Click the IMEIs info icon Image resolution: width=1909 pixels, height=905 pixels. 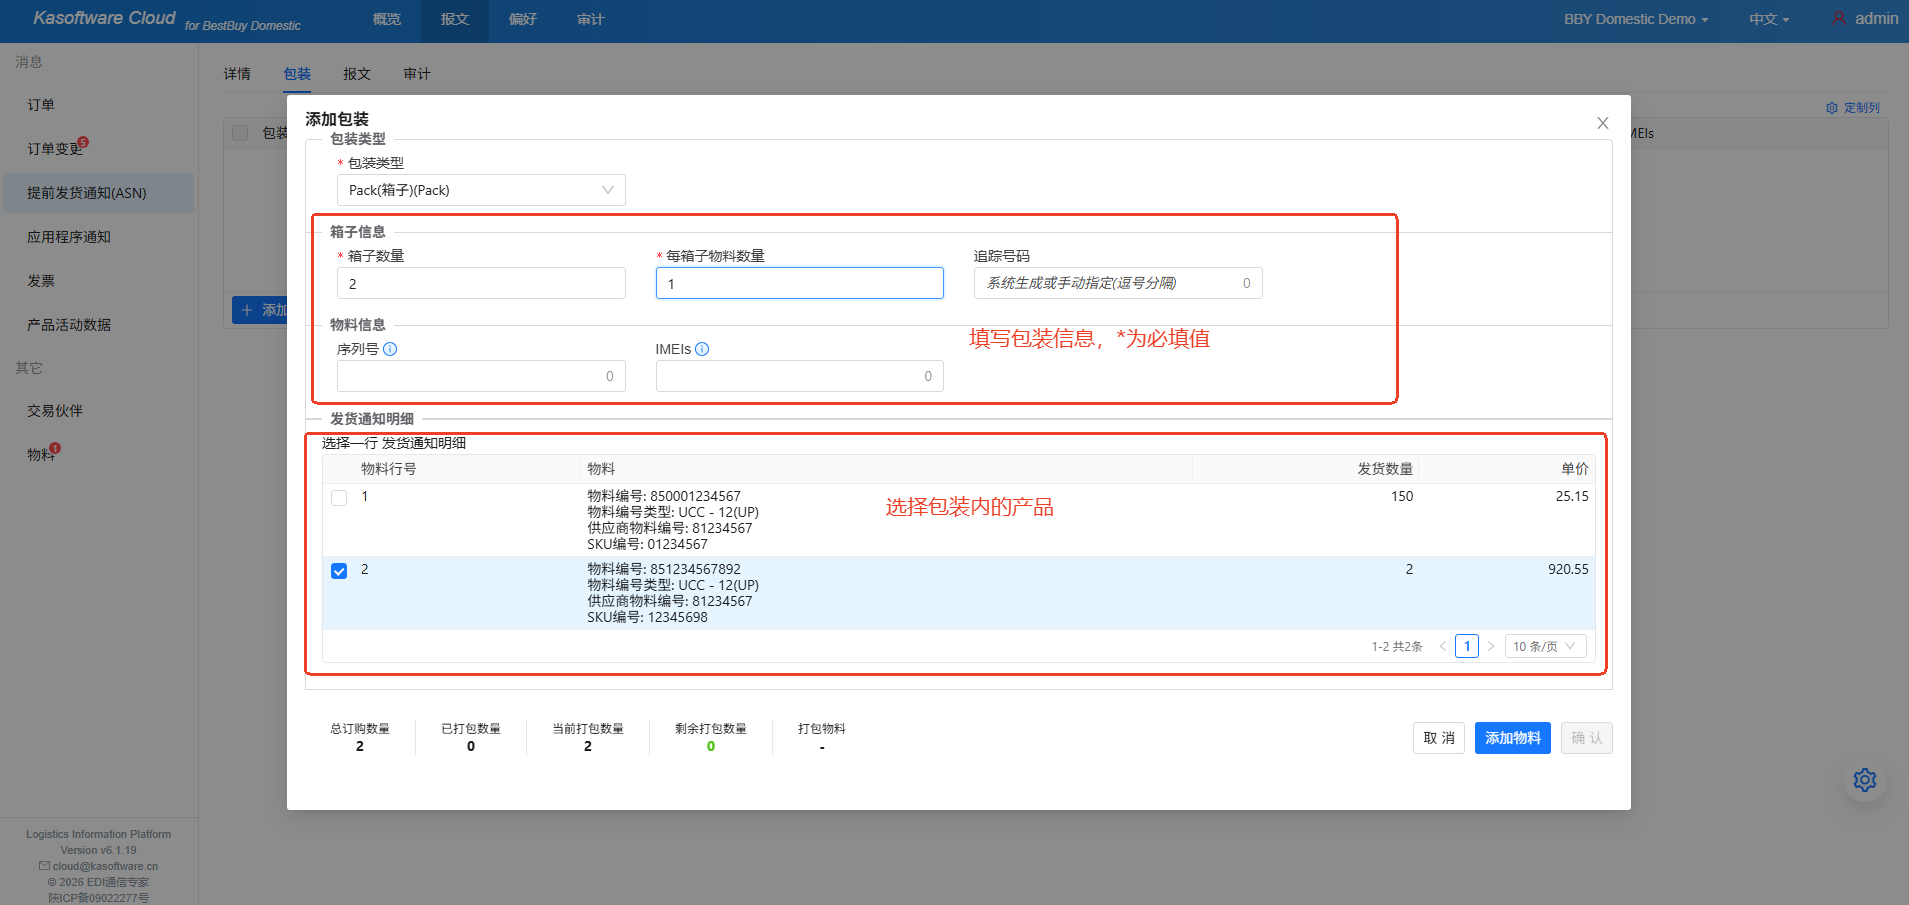[703, 349]
